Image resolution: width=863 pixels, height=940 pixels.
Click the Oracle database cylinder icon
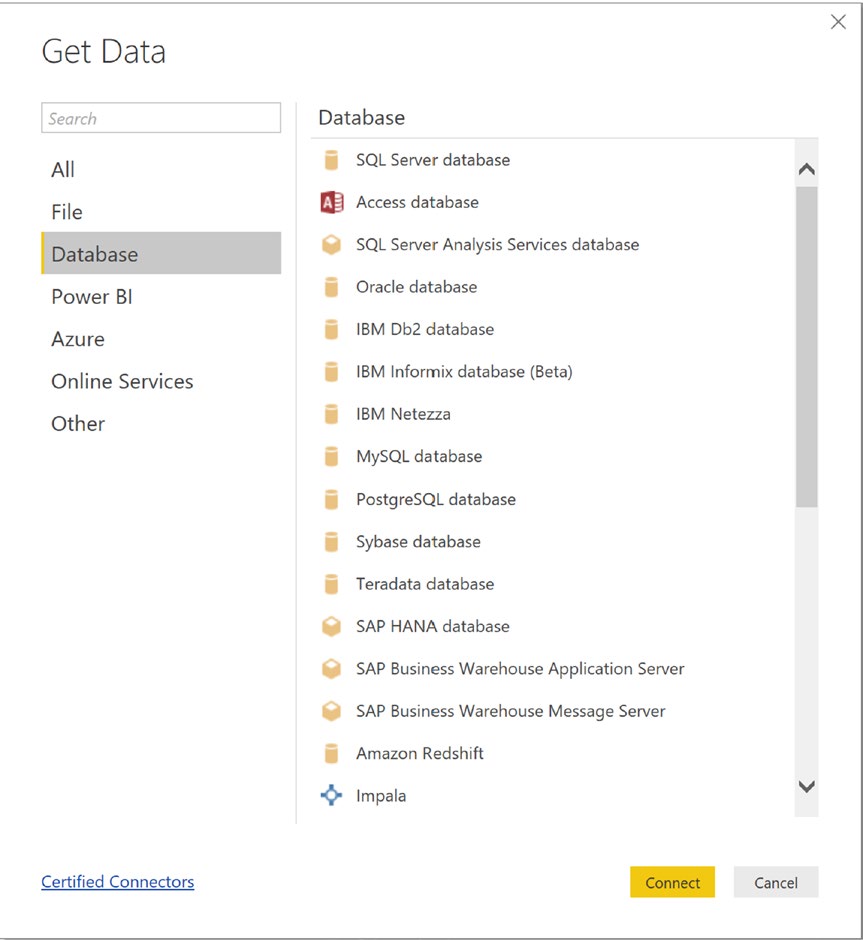click(x=331, y=287)
